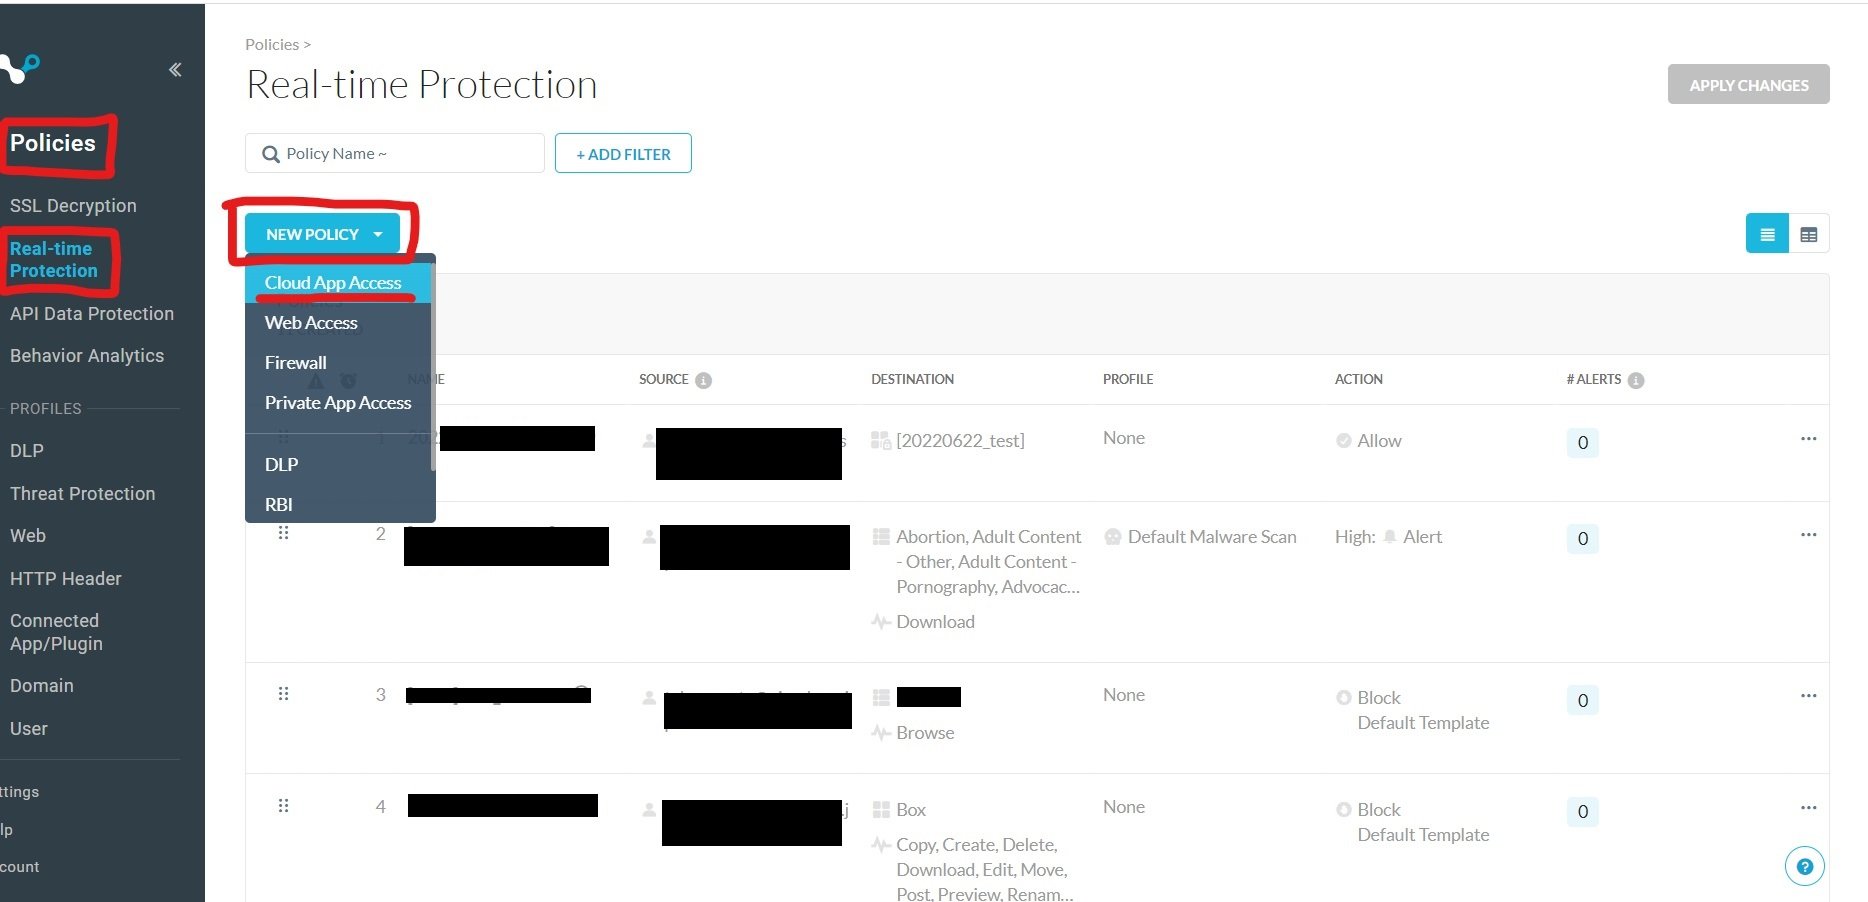The image size is (1868, 902).
Task: Select RBI in the New Policy menu
Action: (x=338, y=504)
